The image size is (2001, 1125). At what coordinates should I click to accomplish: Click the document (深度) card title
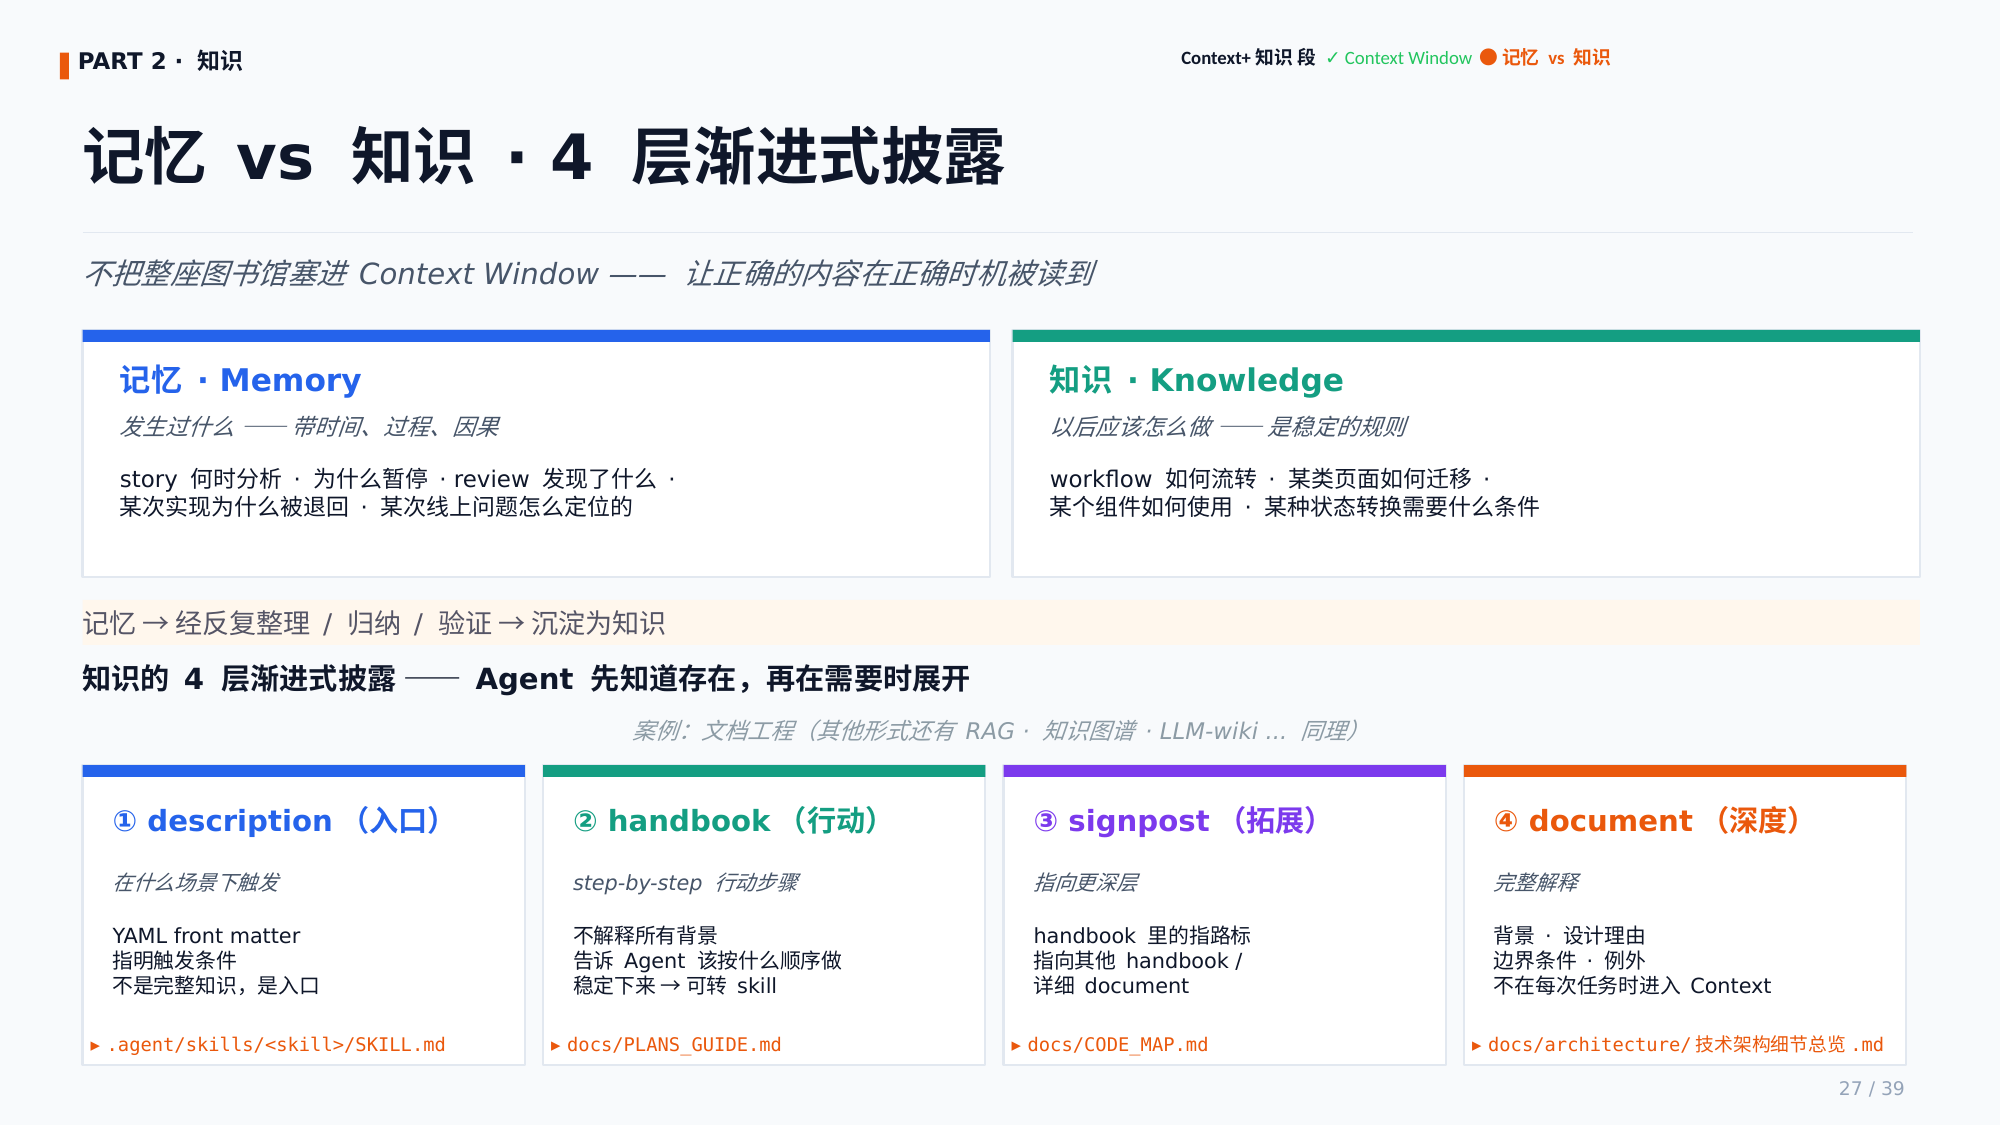pyautogui.click(x=1647, y=821)
